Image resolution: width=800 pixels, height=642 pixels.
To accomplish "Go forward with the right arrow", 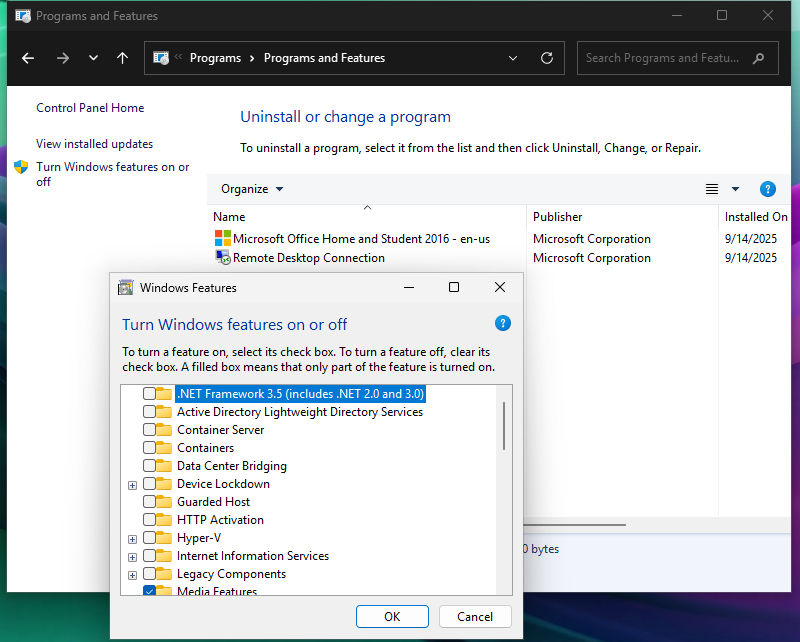I will pyautogui.click(x=63, y=58).
